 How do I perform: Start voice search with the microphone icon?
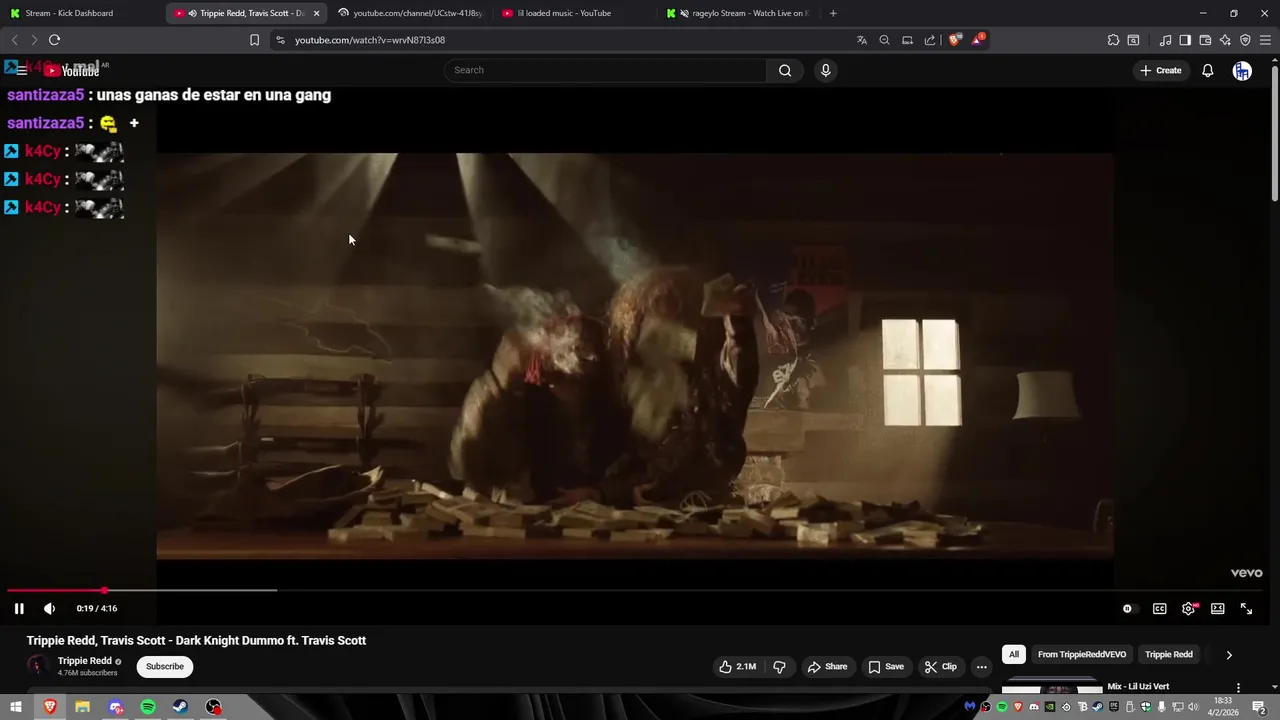click(x=825, y=70)
